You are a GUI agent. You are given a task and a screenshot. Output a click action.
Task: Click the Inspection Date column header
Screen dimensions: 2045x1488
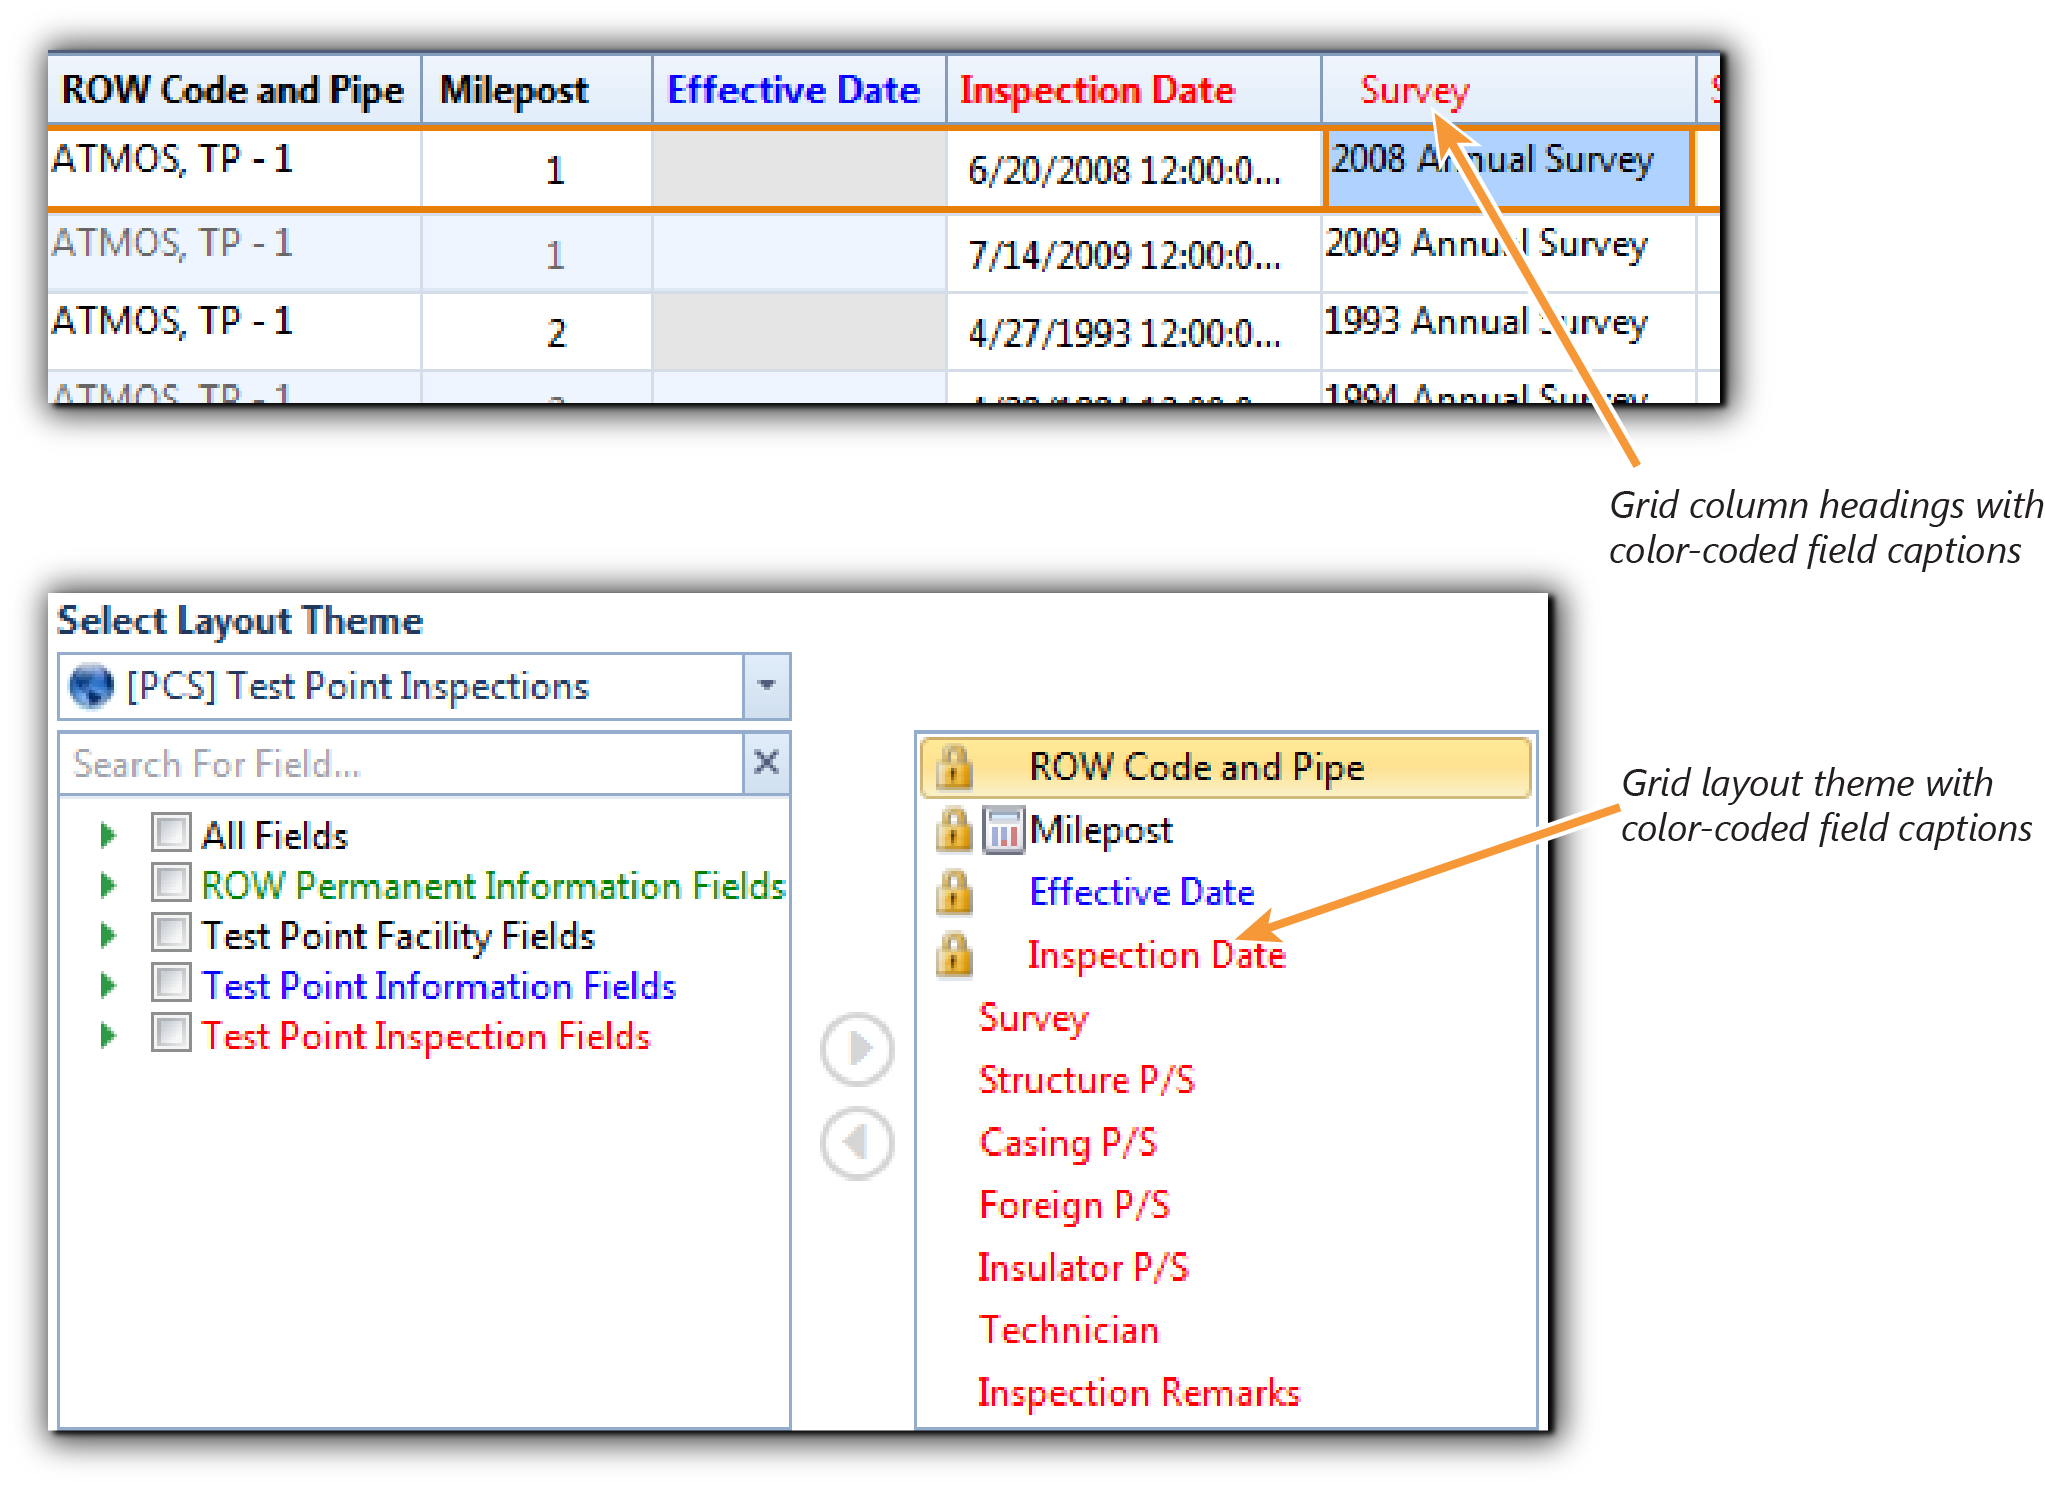pyautogui.click(x=1134, y=90)
